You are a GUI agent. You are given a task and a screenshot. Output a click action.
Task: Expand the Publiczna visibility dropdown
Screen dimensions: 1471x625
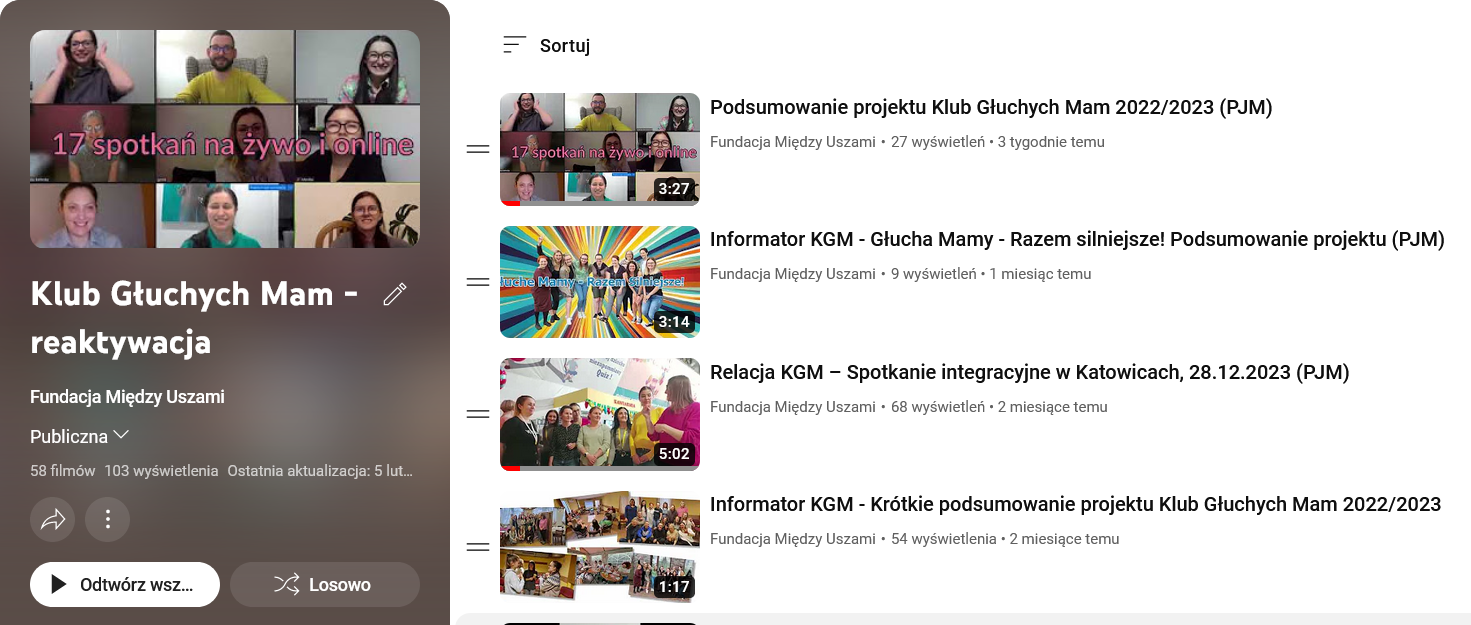80,436
